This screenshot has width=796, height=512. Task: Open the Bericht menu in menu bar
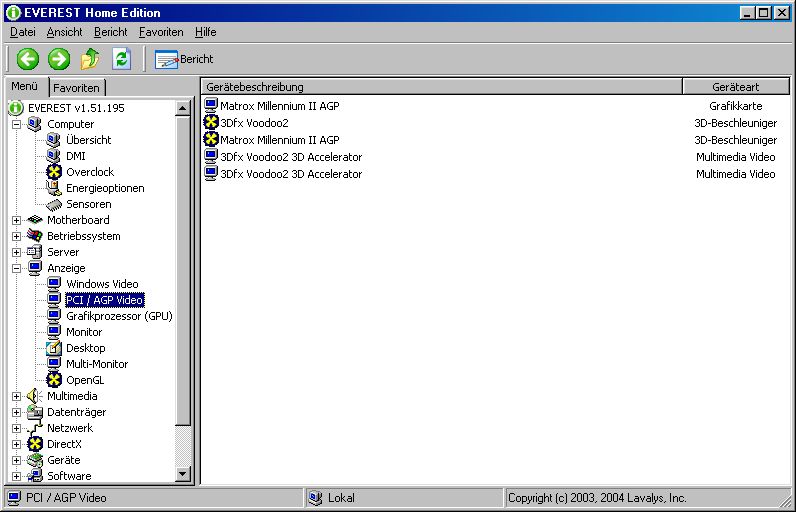click(111, 32)
